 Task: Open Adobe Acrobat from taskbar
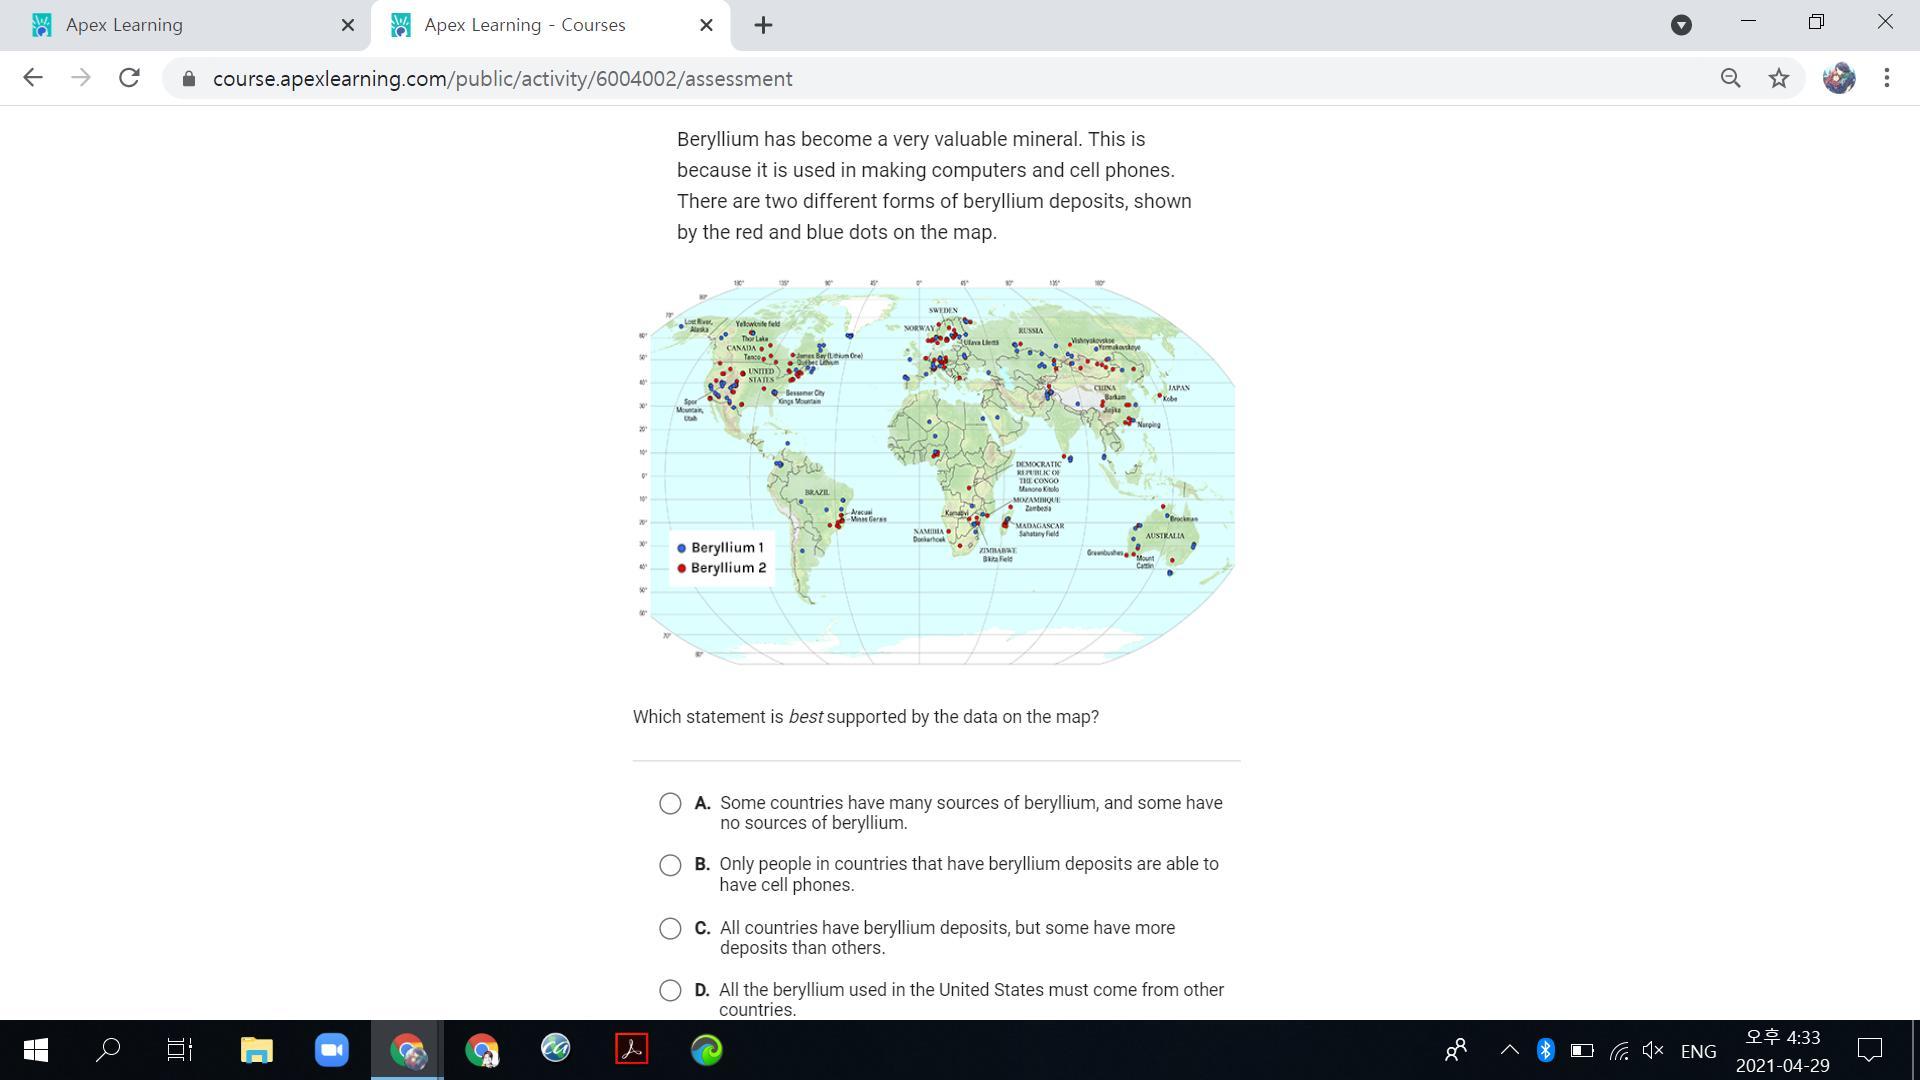click(x=631, y=1050)
